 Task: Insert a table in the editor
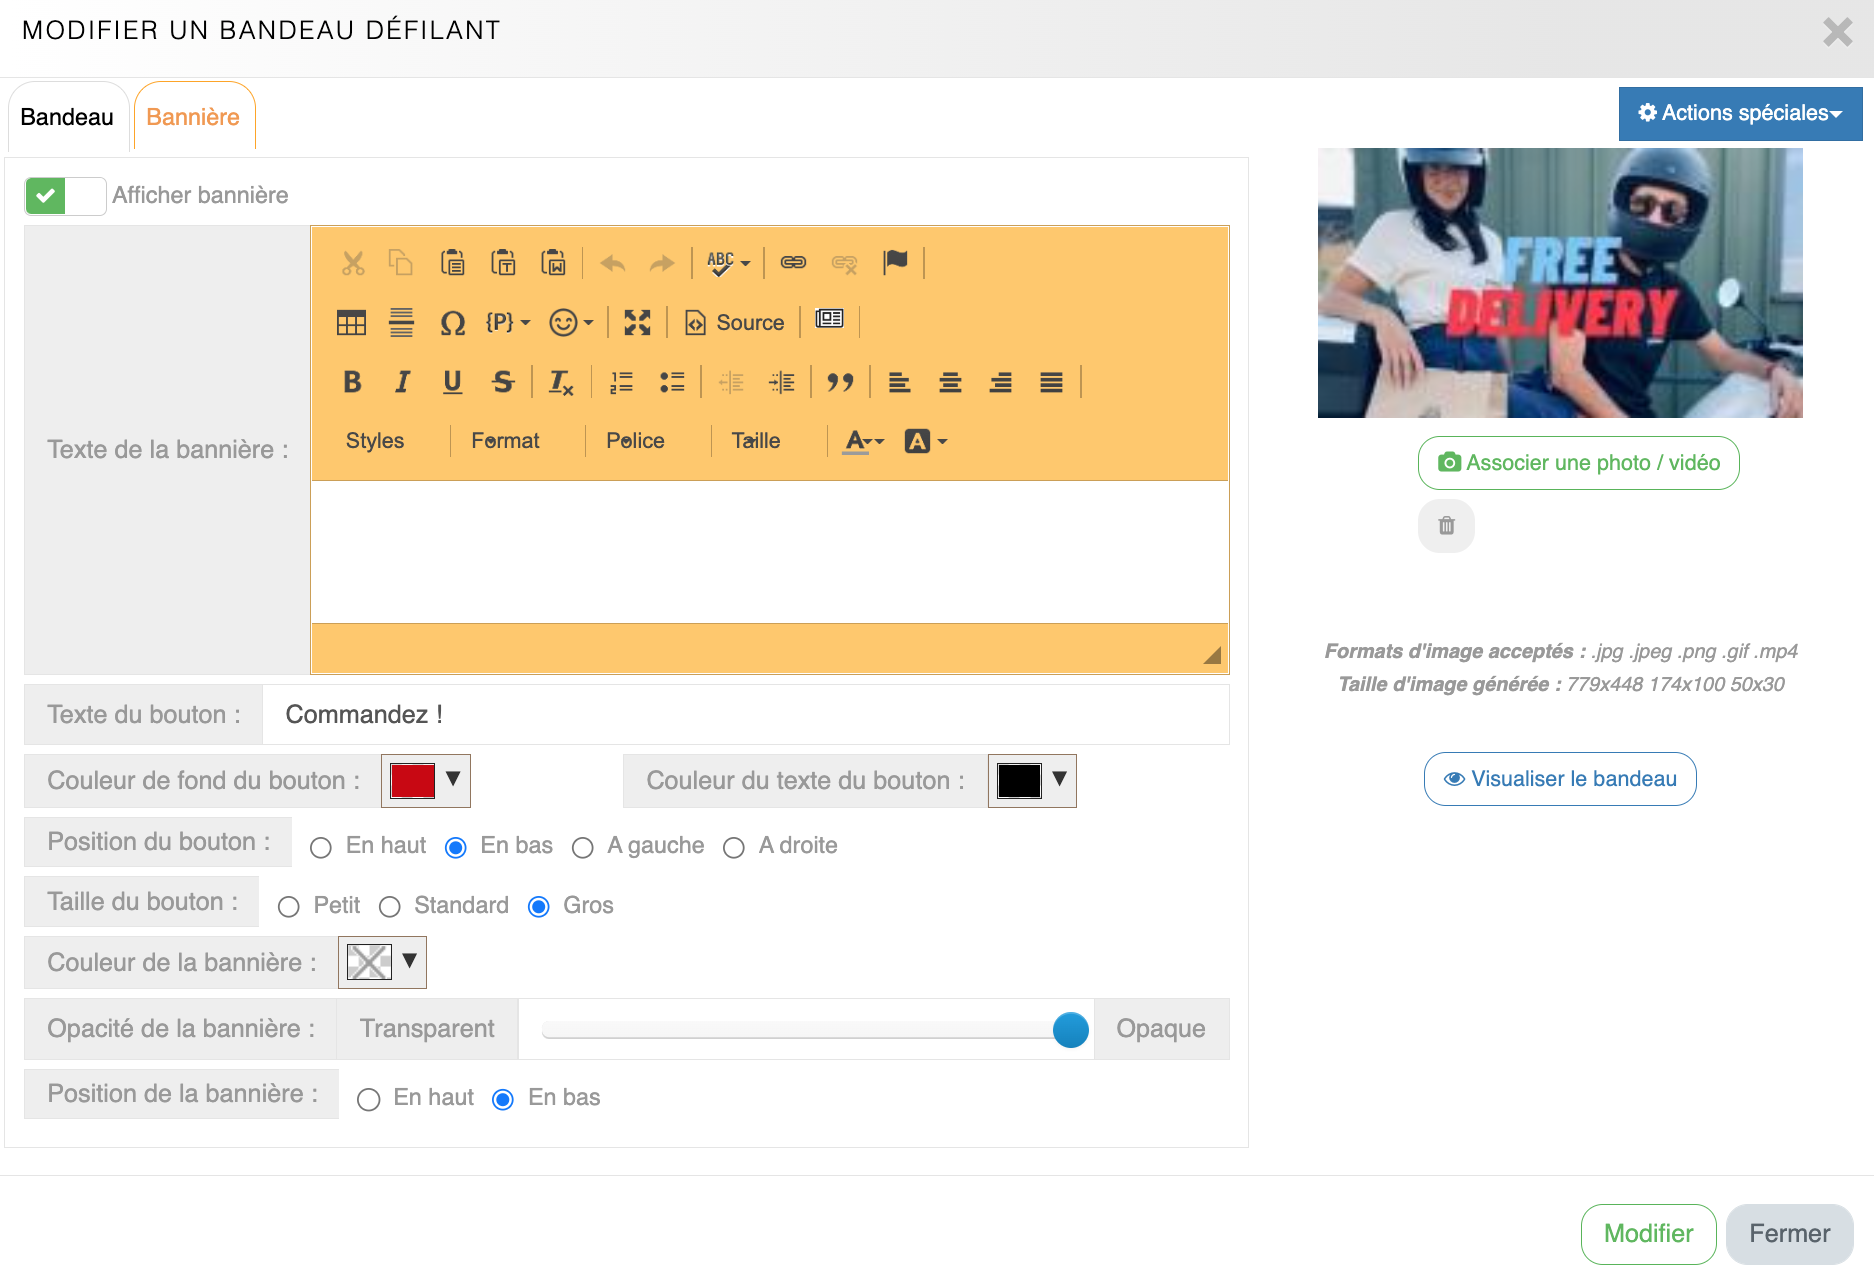point(351,322)
